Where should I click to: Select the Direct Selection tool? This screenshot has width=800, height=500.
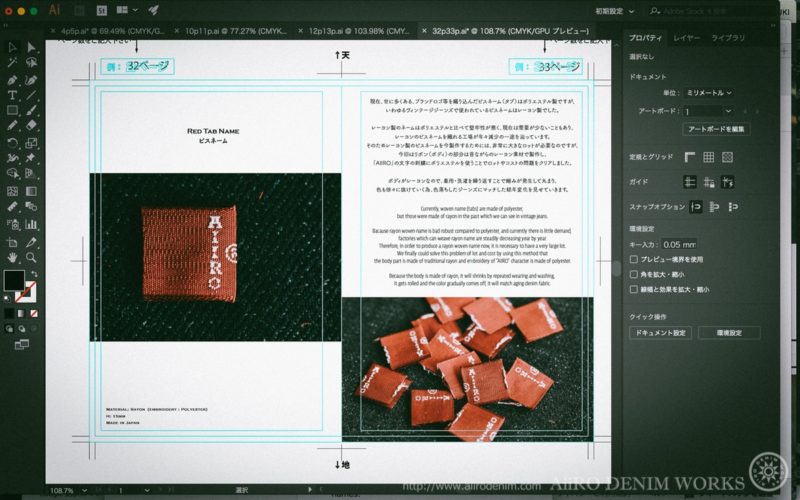coord(31,47)
